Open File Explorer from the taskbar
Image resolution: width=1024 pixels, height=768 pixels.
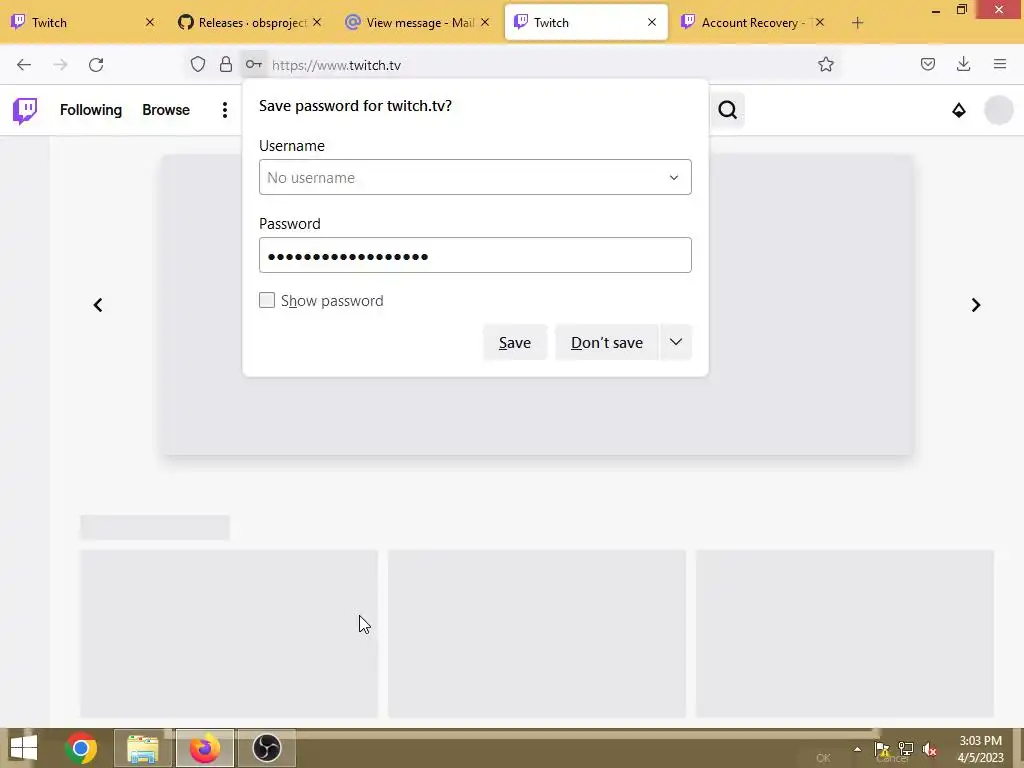tap(143, 748)
